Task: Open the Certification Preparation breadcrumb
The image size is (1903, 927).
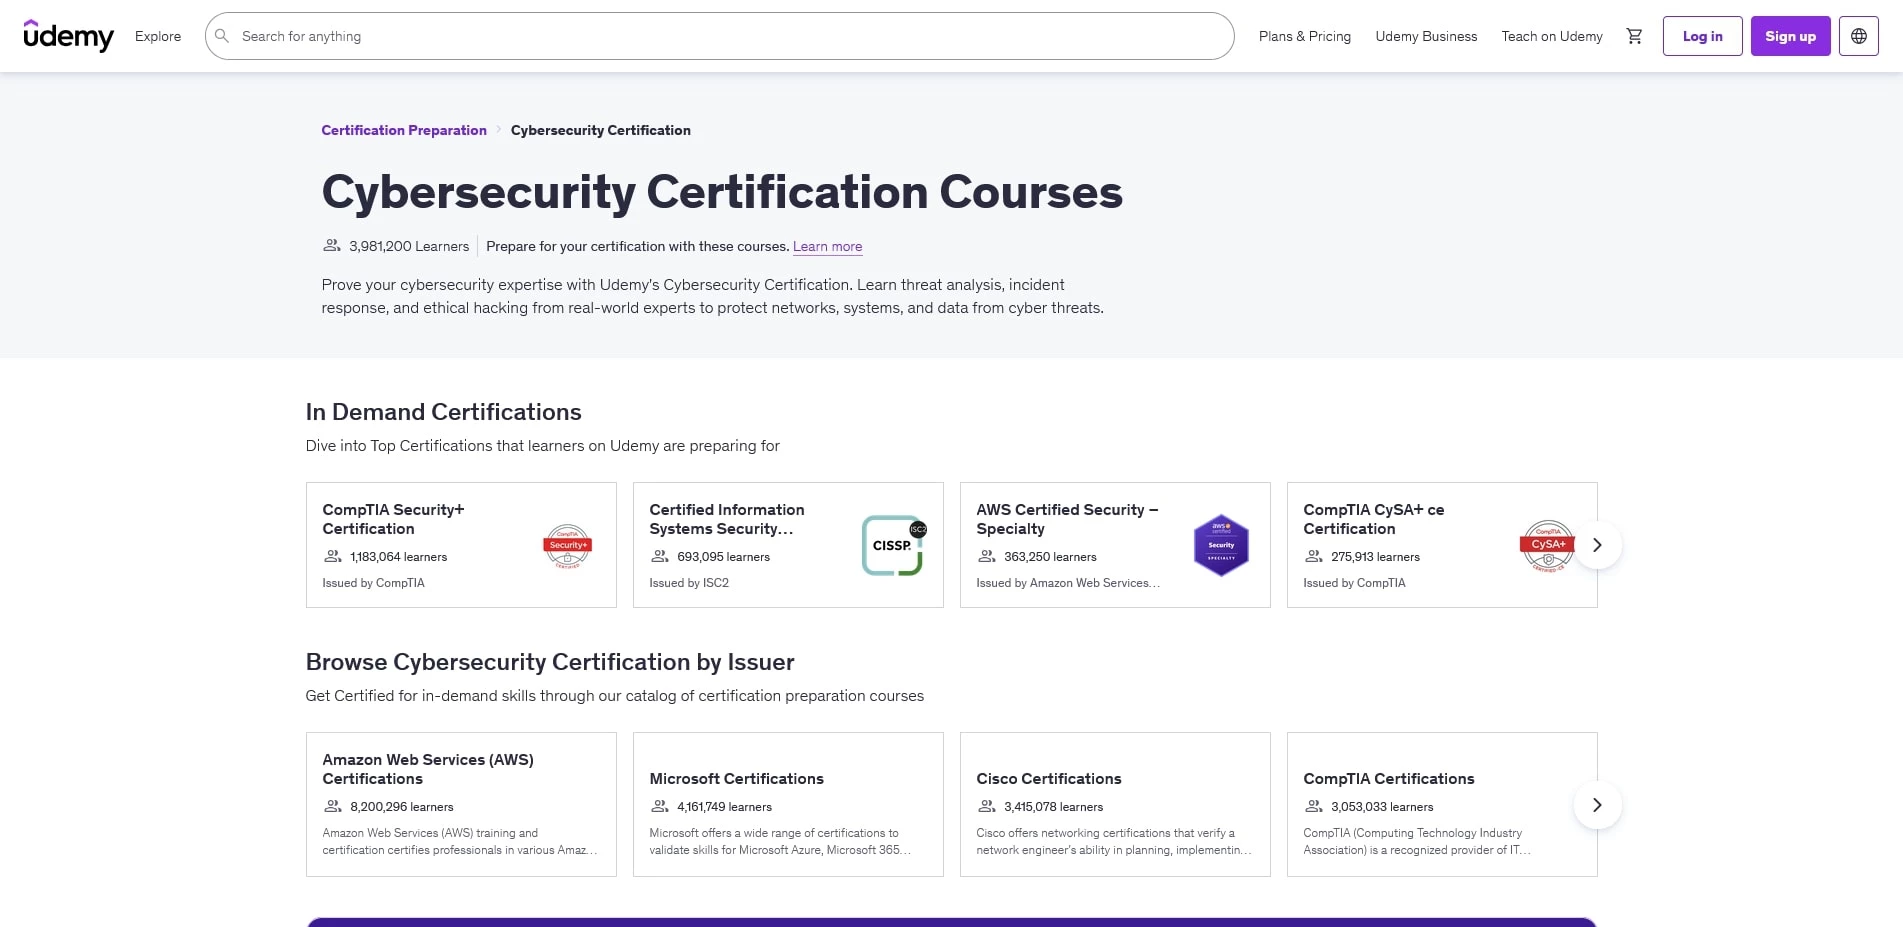Action: pos(403,130)
